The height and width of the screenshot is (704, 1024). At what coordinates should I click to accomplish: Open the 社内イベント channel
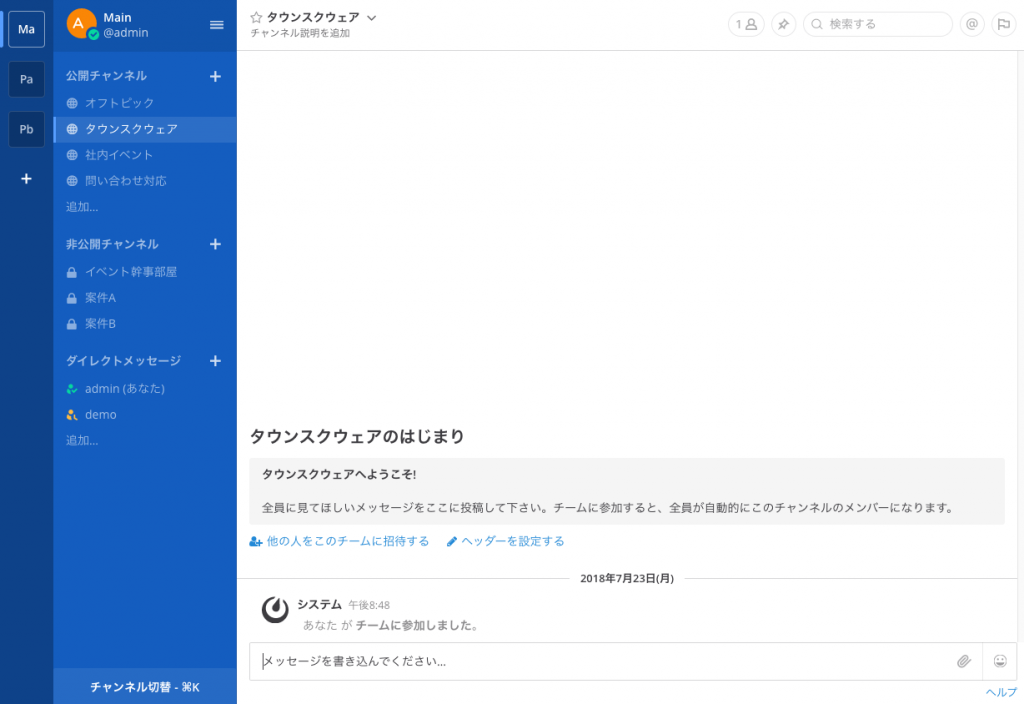click(119, 155)
